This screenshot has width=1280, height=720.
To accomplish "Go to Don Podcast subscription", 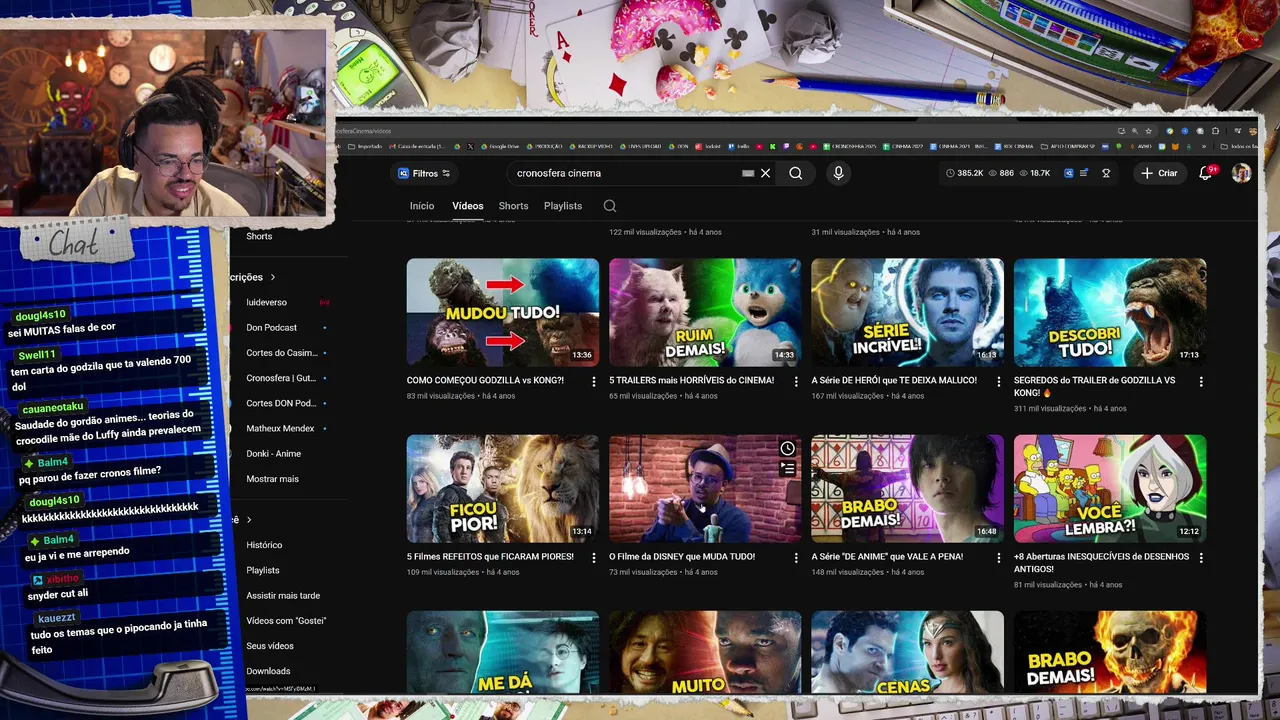I will pos(272,327).
